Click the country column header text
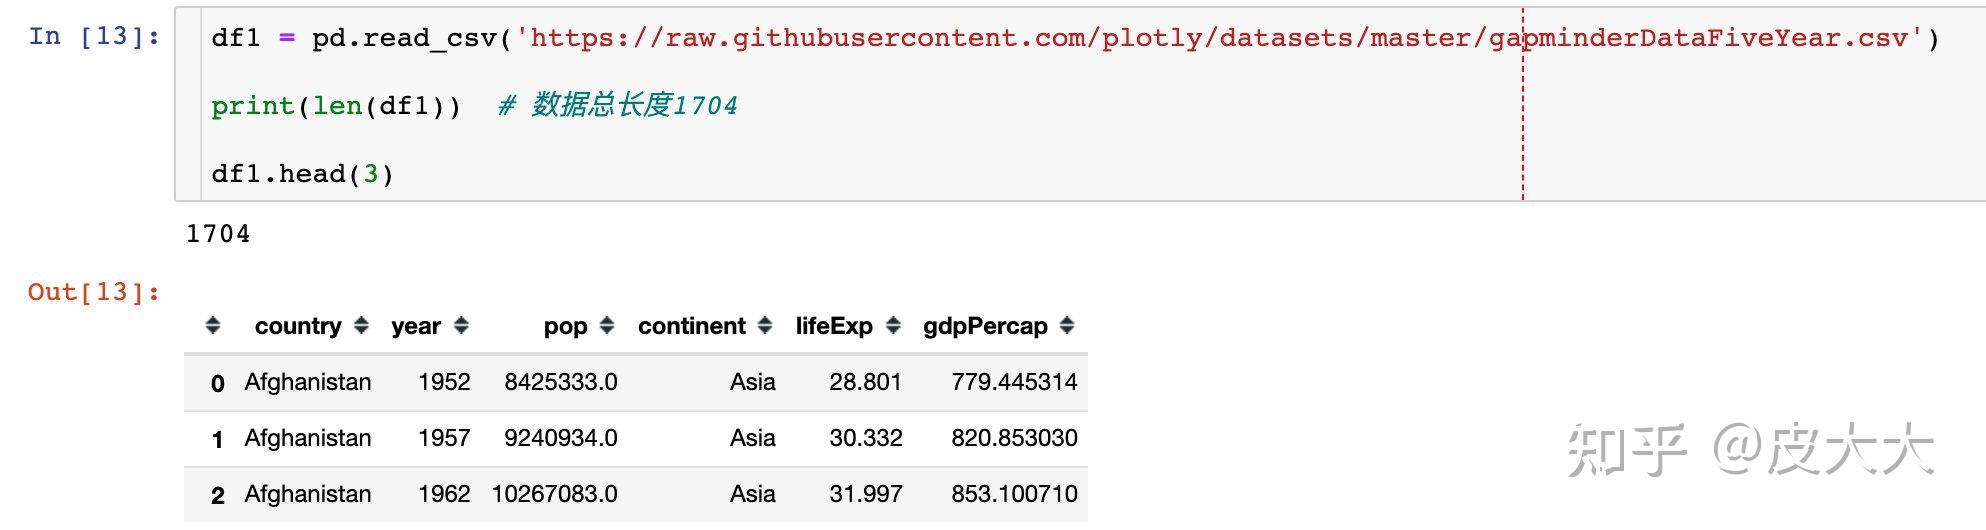This screenshot has width=1986, height=530. pyautogui.click(x=298, y=326)
